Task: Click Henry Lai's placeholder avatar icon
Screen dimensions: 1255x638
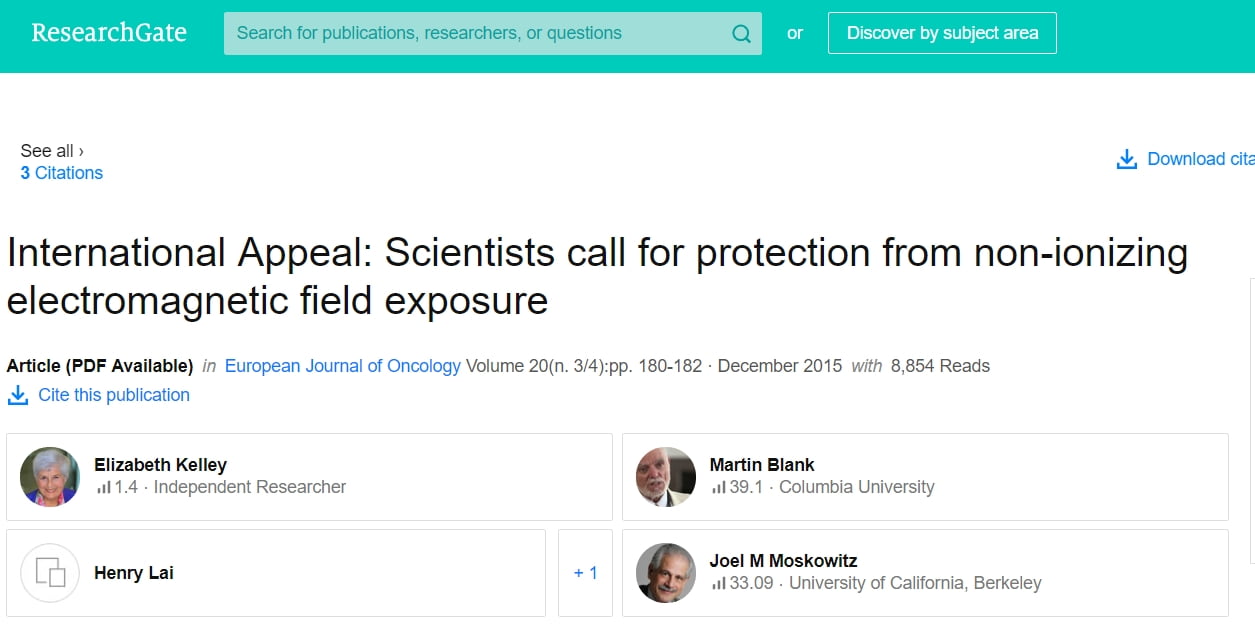Action: point(50,573)
